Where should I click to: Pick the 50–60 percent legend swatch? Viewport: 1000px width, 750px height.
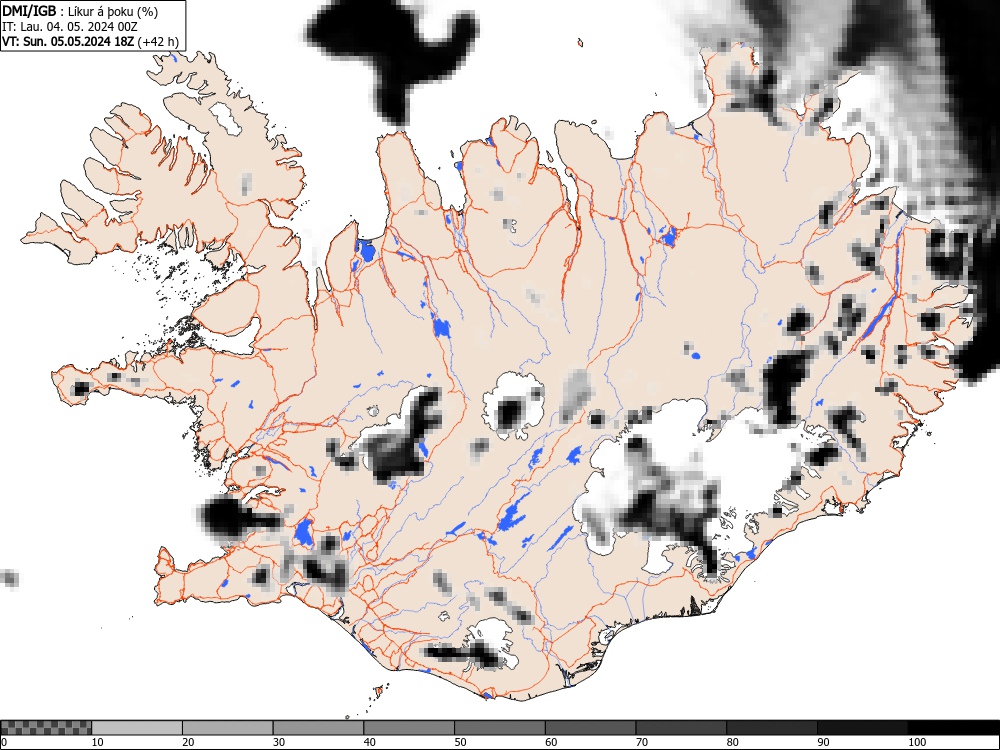[499, 728]
